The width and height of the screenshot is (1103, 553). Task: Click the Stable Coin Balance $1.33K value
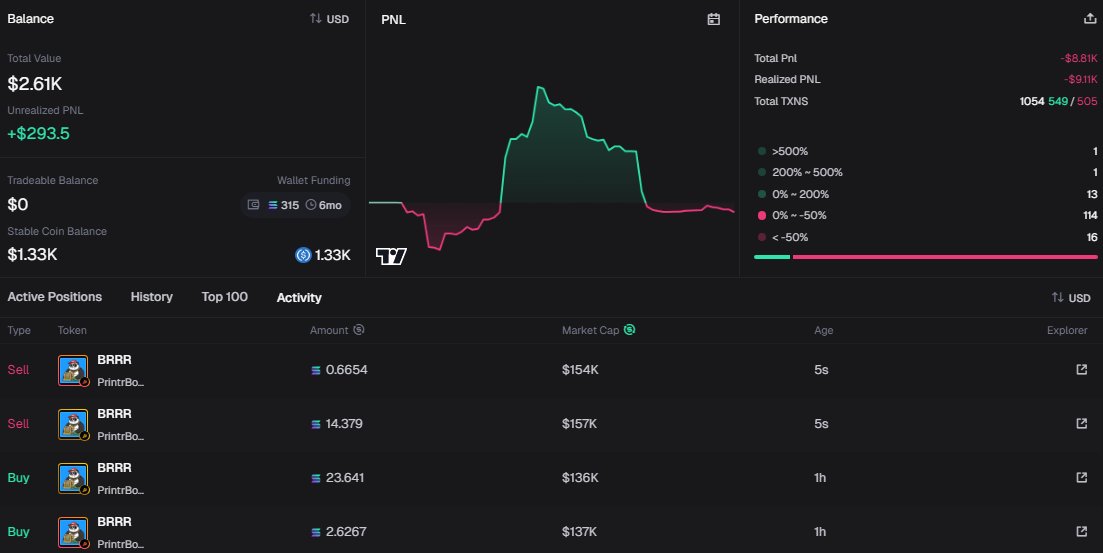click(32, 255)
